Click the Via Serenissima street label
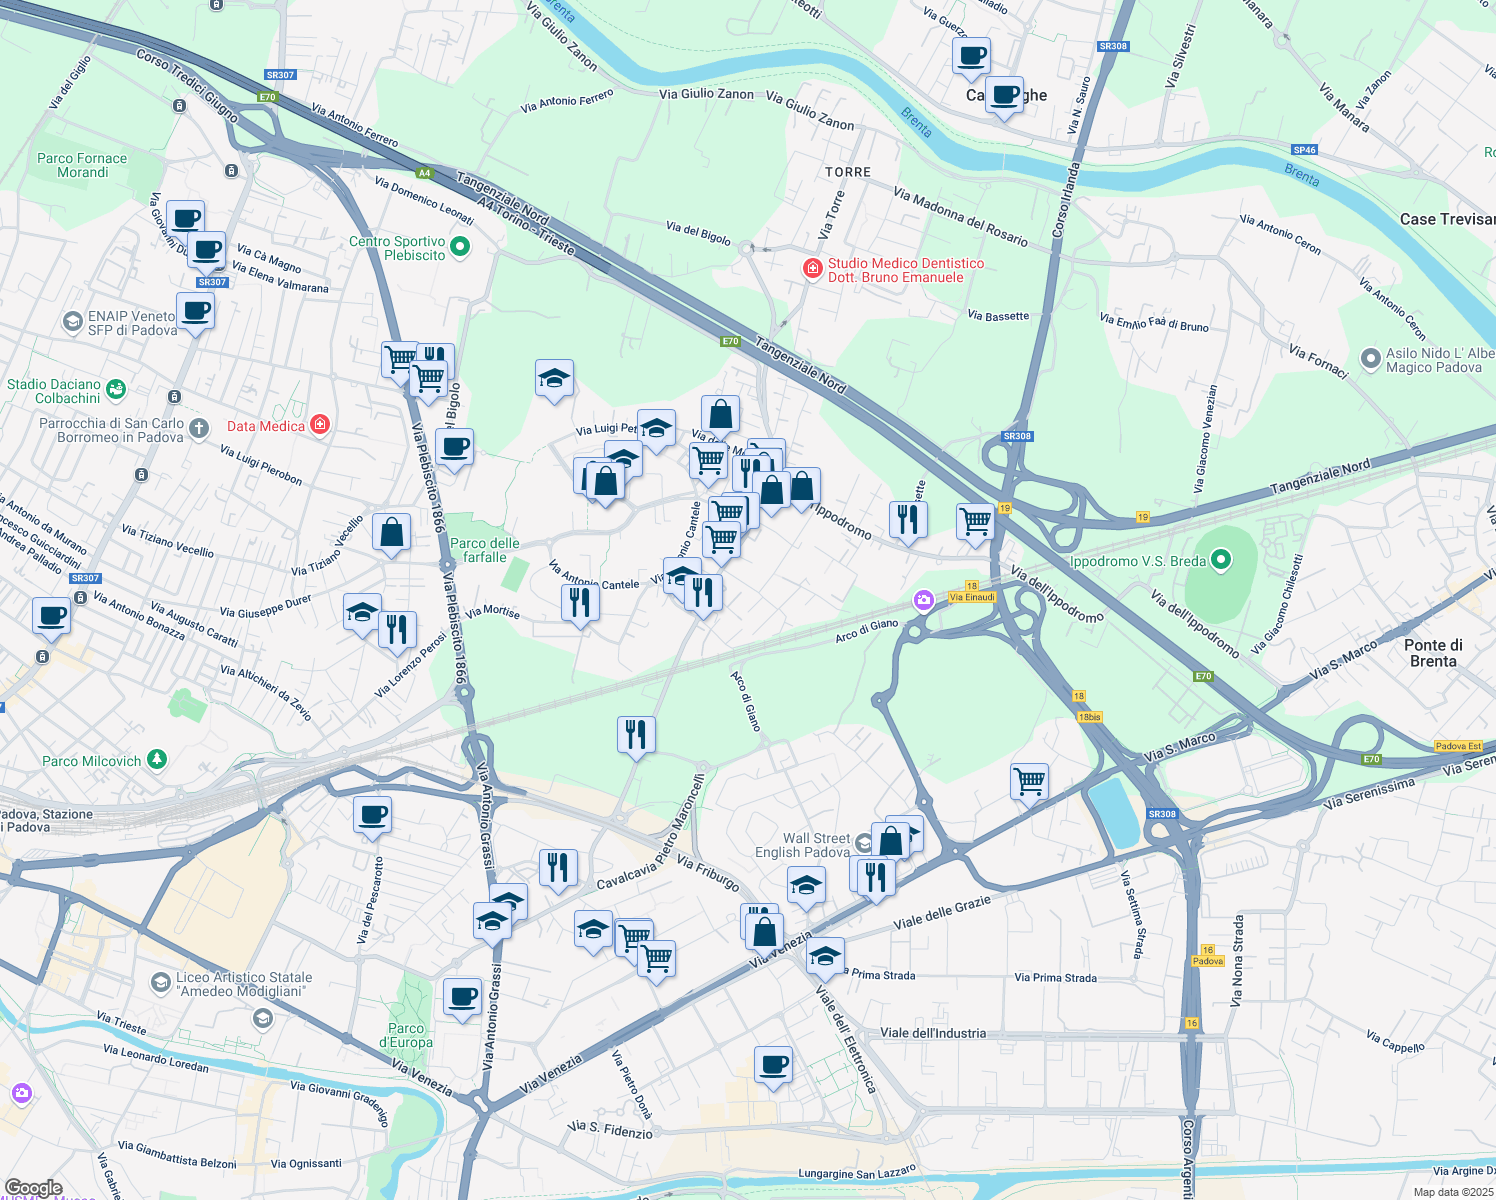This screenshot has height=1200, width=1496. (x=1369, y=793)
